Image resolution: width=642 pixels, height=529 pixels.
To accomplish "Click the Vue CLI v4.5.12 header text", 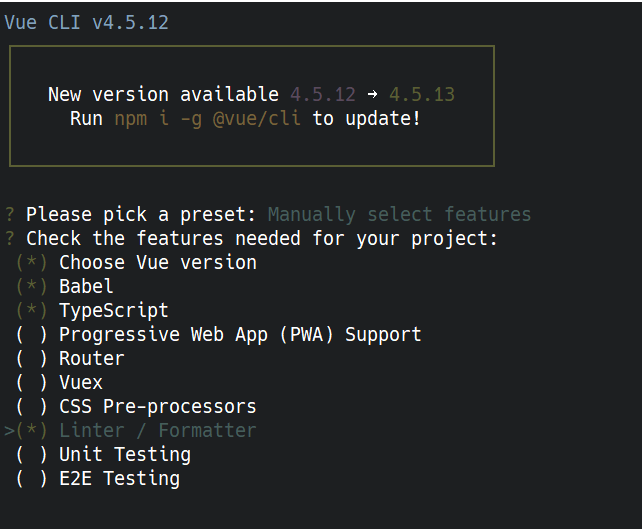I will [86, 23].
